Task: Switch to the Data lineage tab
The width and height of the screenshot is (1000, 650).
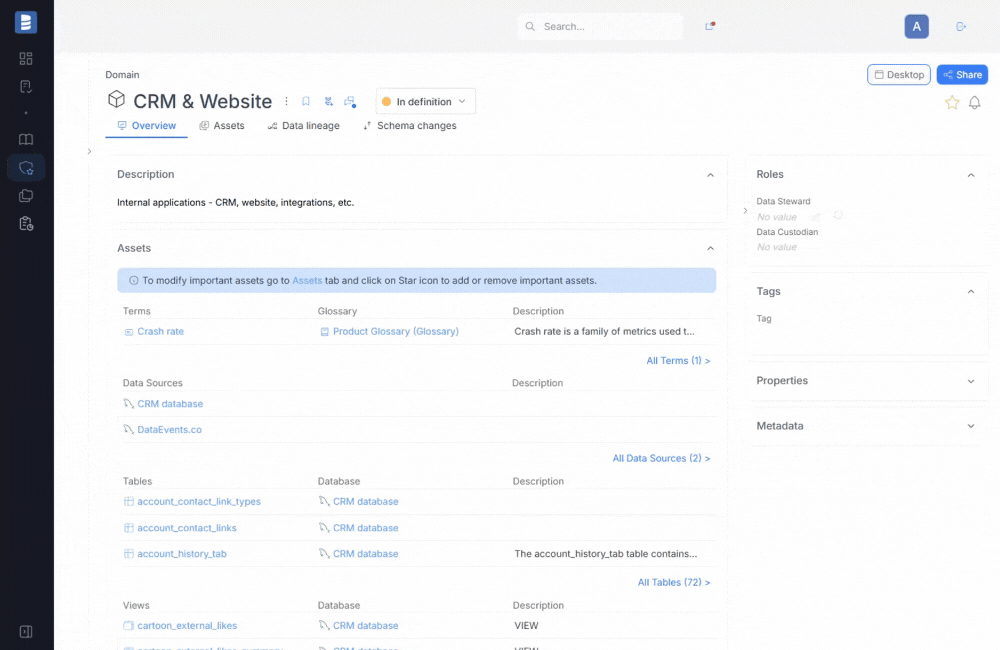Action: coord(304,126)
